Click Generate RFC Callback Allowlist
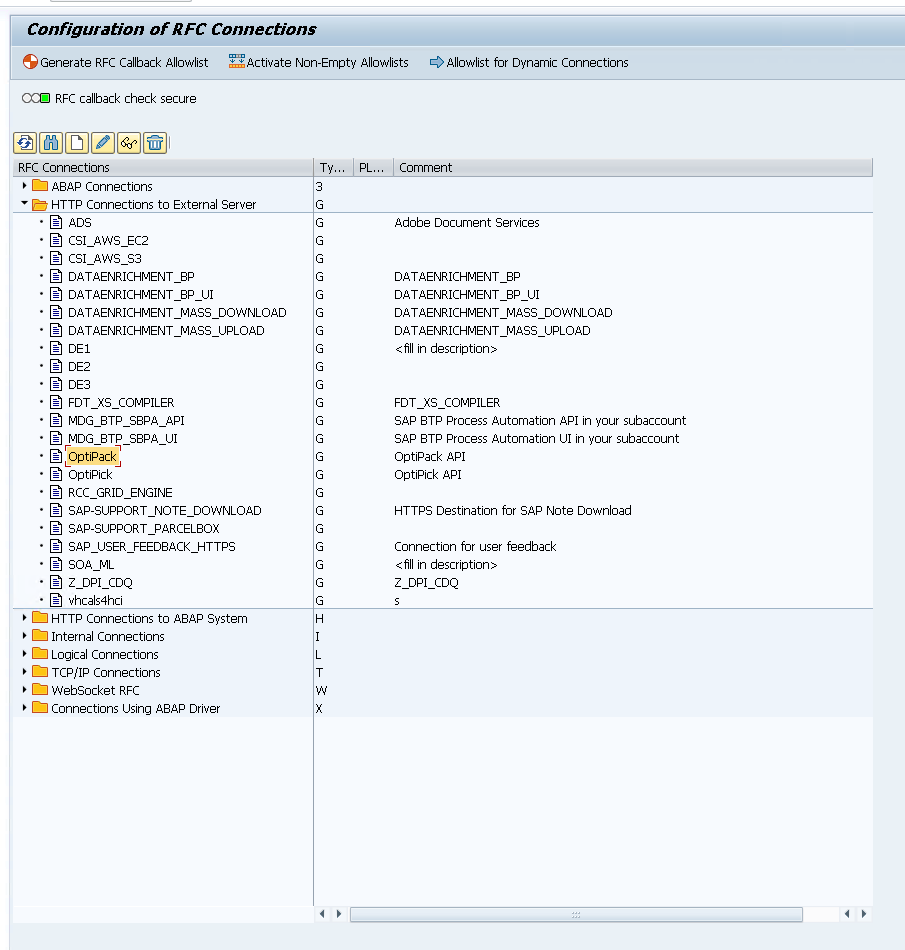Viewport: 905px width, 950px height. pos(115,63)
